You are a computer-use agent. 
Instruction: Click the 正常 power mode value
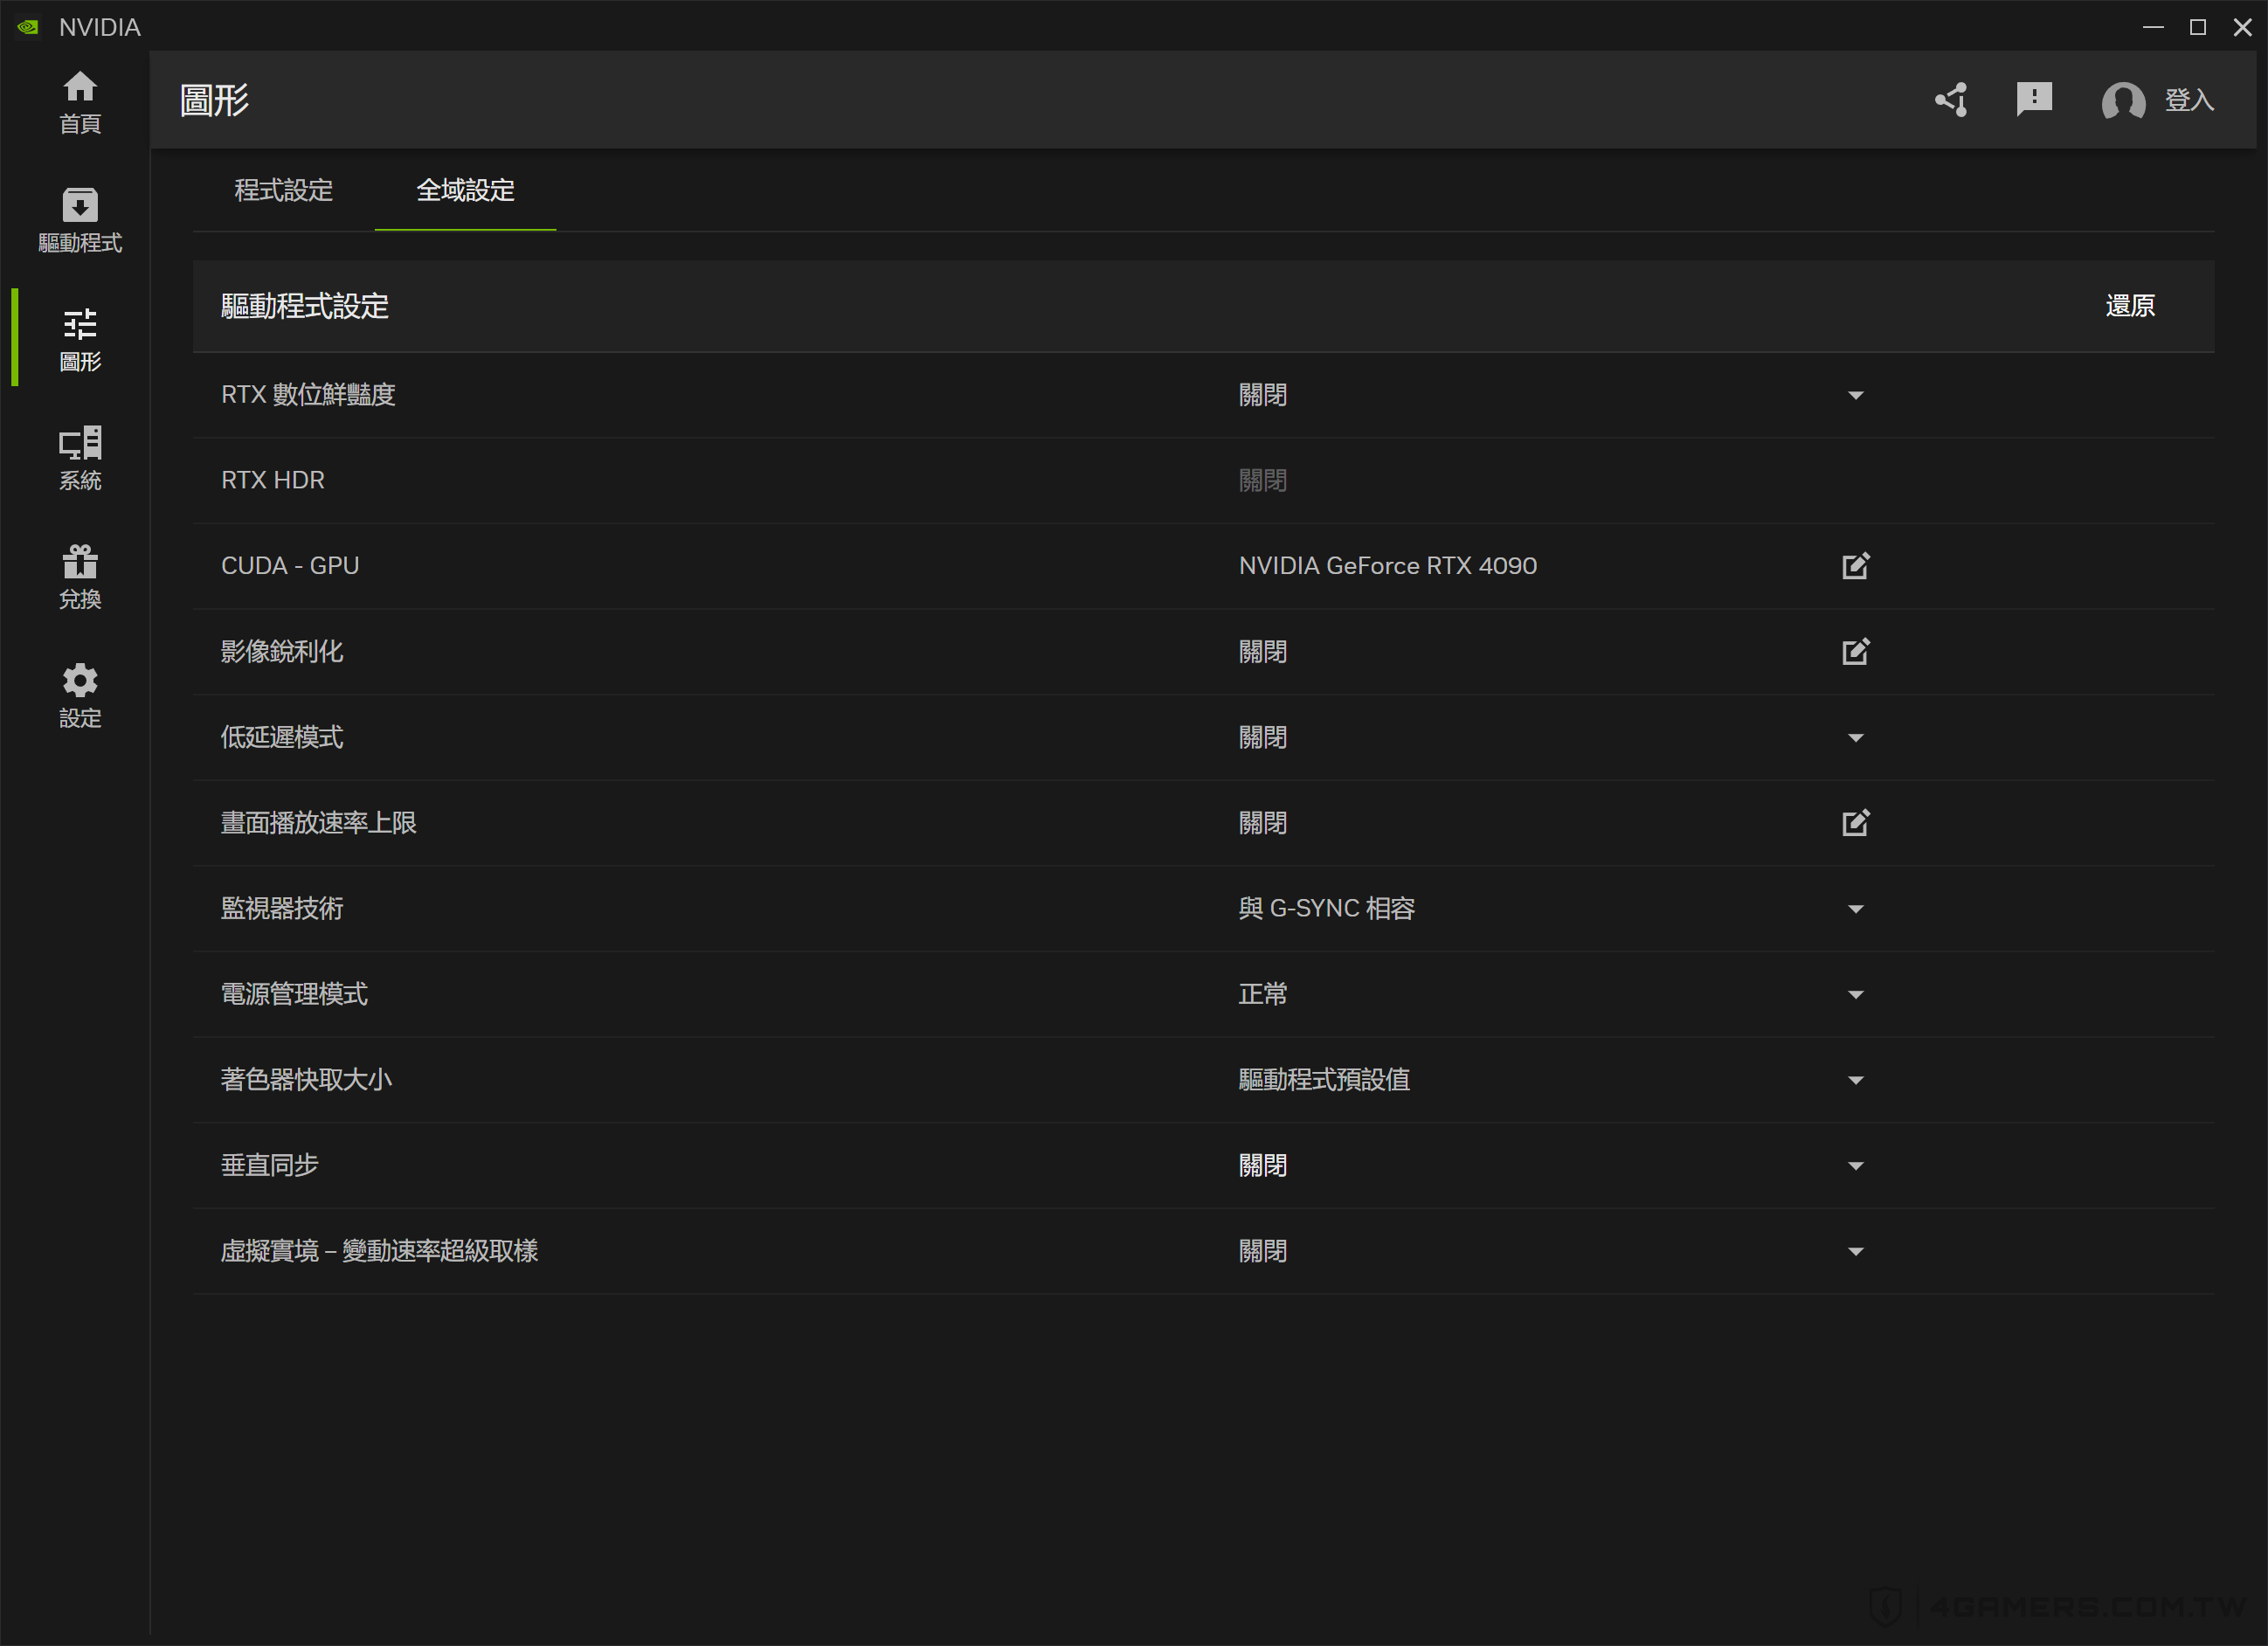pyautogui.click(x=1263, y=995)
